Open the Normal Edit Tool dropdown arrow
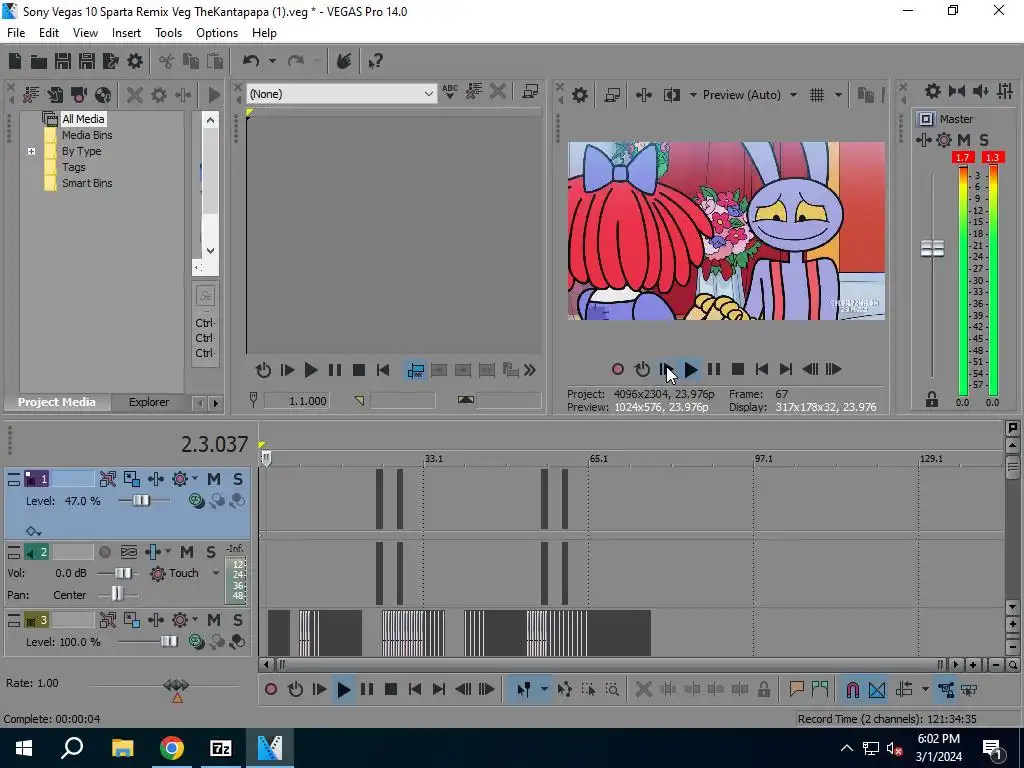The image size is (1024, 768). tap(544, 690)
